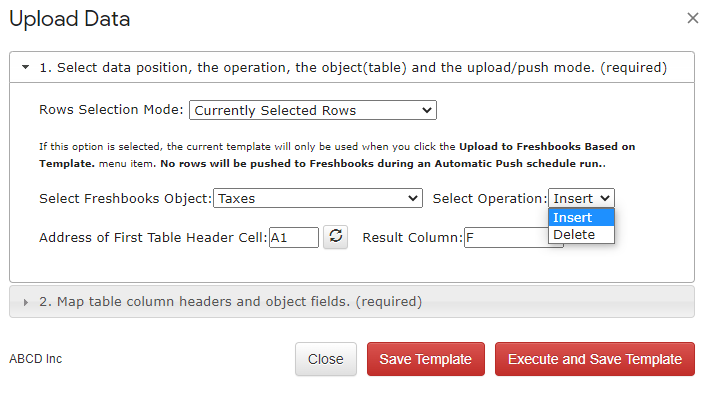This screenshot has width=706, height=403.
Task: Close the Upload Data dialog with X
Action: point(692,18)
